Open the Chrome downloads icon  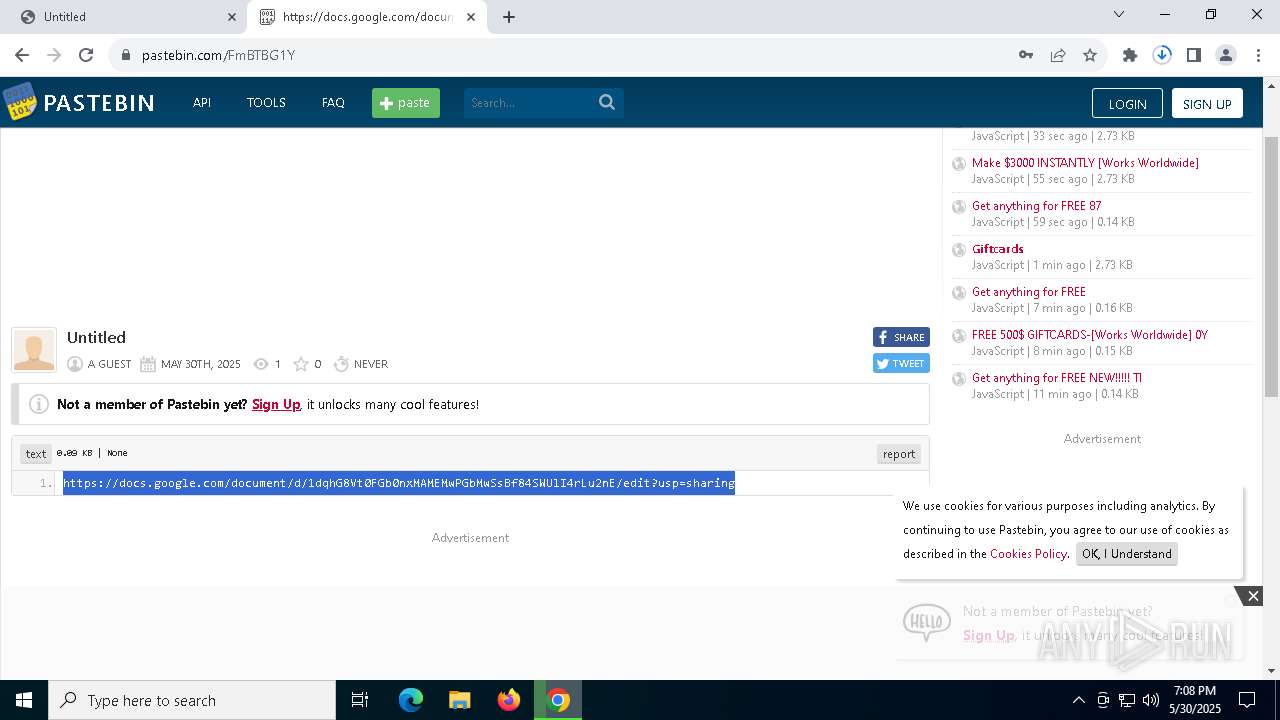(1162, 55)
